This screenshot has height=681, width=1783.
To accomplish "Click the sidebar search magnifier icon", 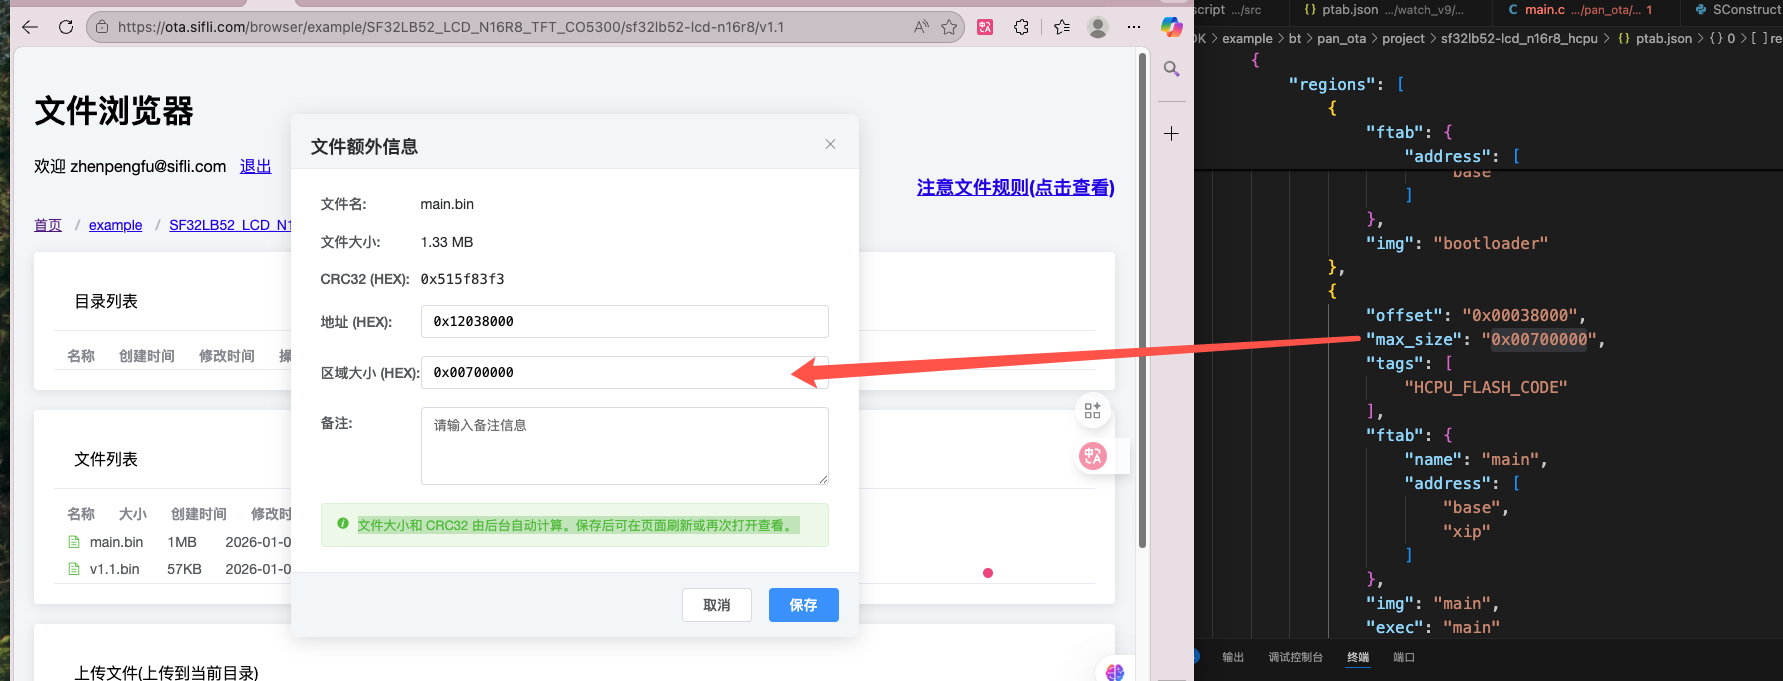I will pyautogui.click(x=1171, y=69).
